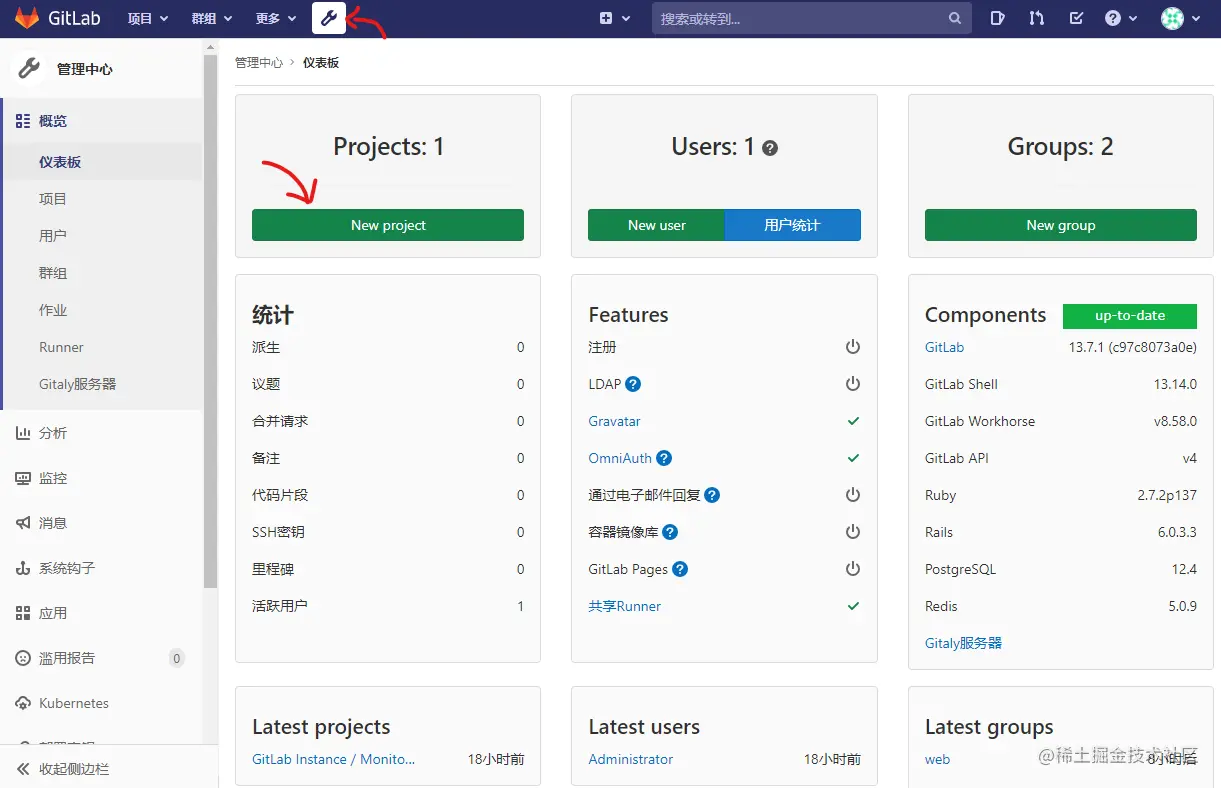Select 概览 in the sidebar
1221x788 pixels.
[x=102, y=121]
